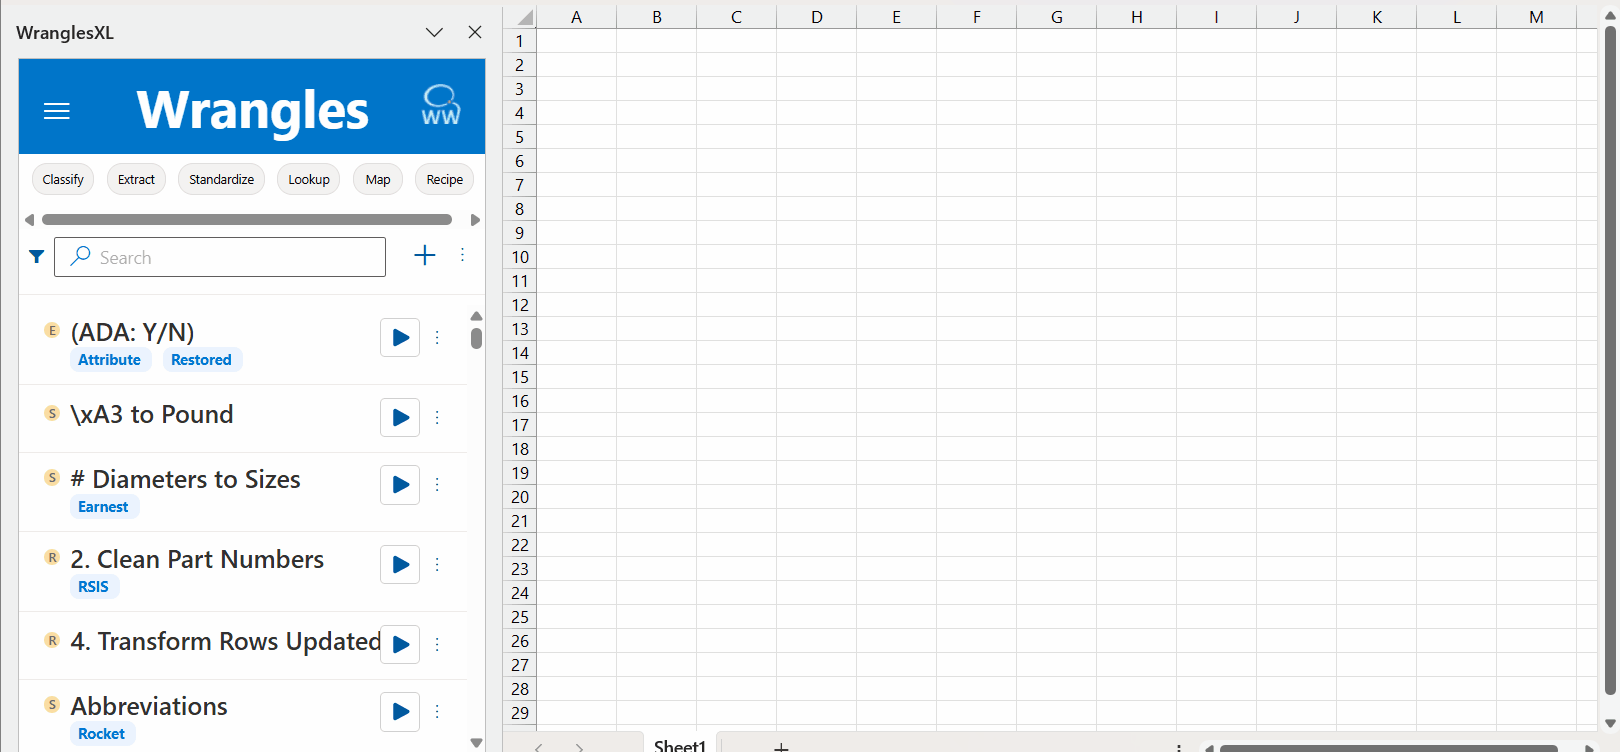
Task: Click the spreadsheet horizontal scrollbar
Action: tap(1388, 747)
